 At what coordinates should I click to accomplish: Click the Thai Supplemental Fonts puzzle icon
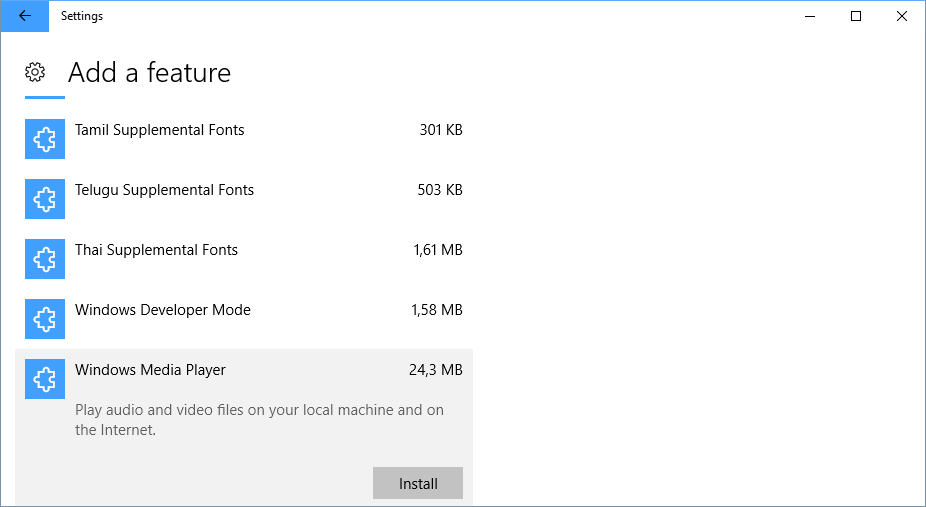pyautogui.click(x=45, y=259)
